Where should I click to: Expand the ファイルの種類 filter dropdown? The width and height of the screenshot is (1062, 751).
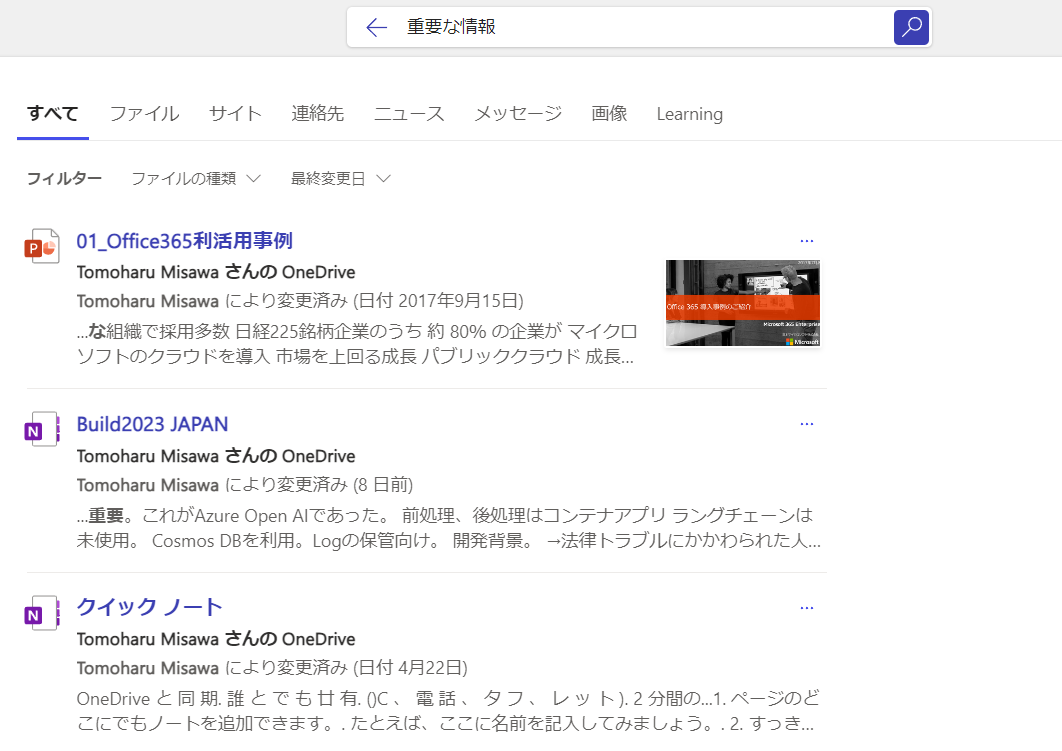[x=196, y=179]
